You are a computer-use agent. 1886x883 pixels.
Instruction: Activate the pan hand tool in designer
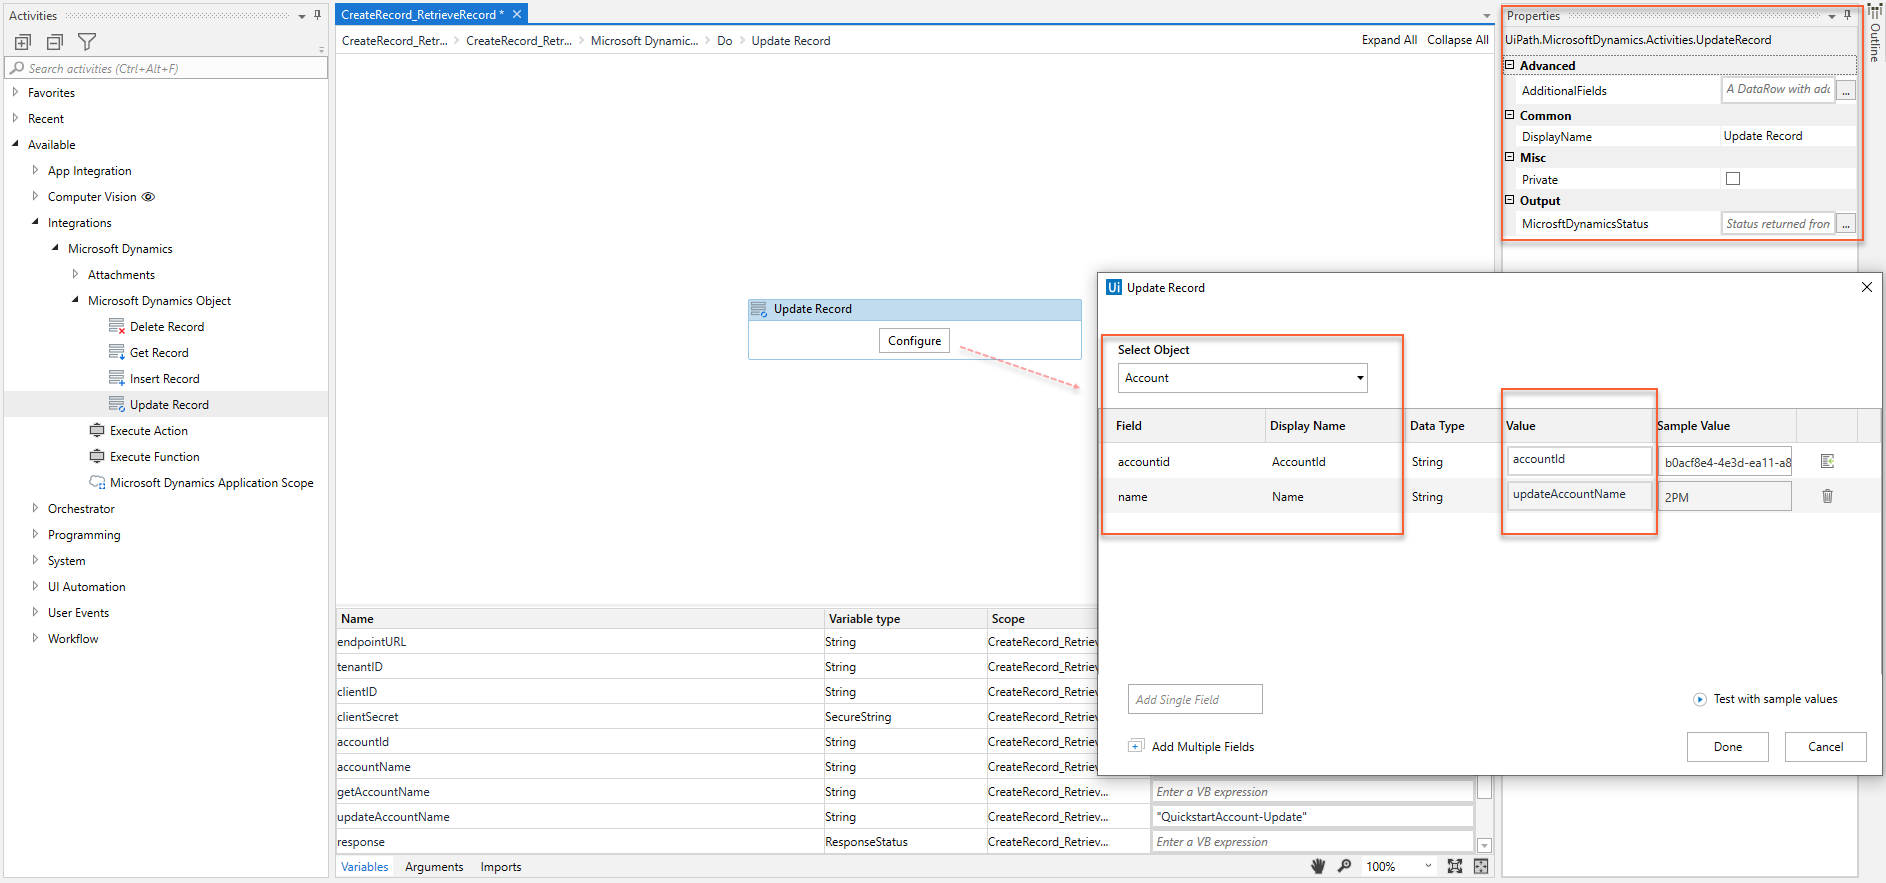tap(1318, 866)
